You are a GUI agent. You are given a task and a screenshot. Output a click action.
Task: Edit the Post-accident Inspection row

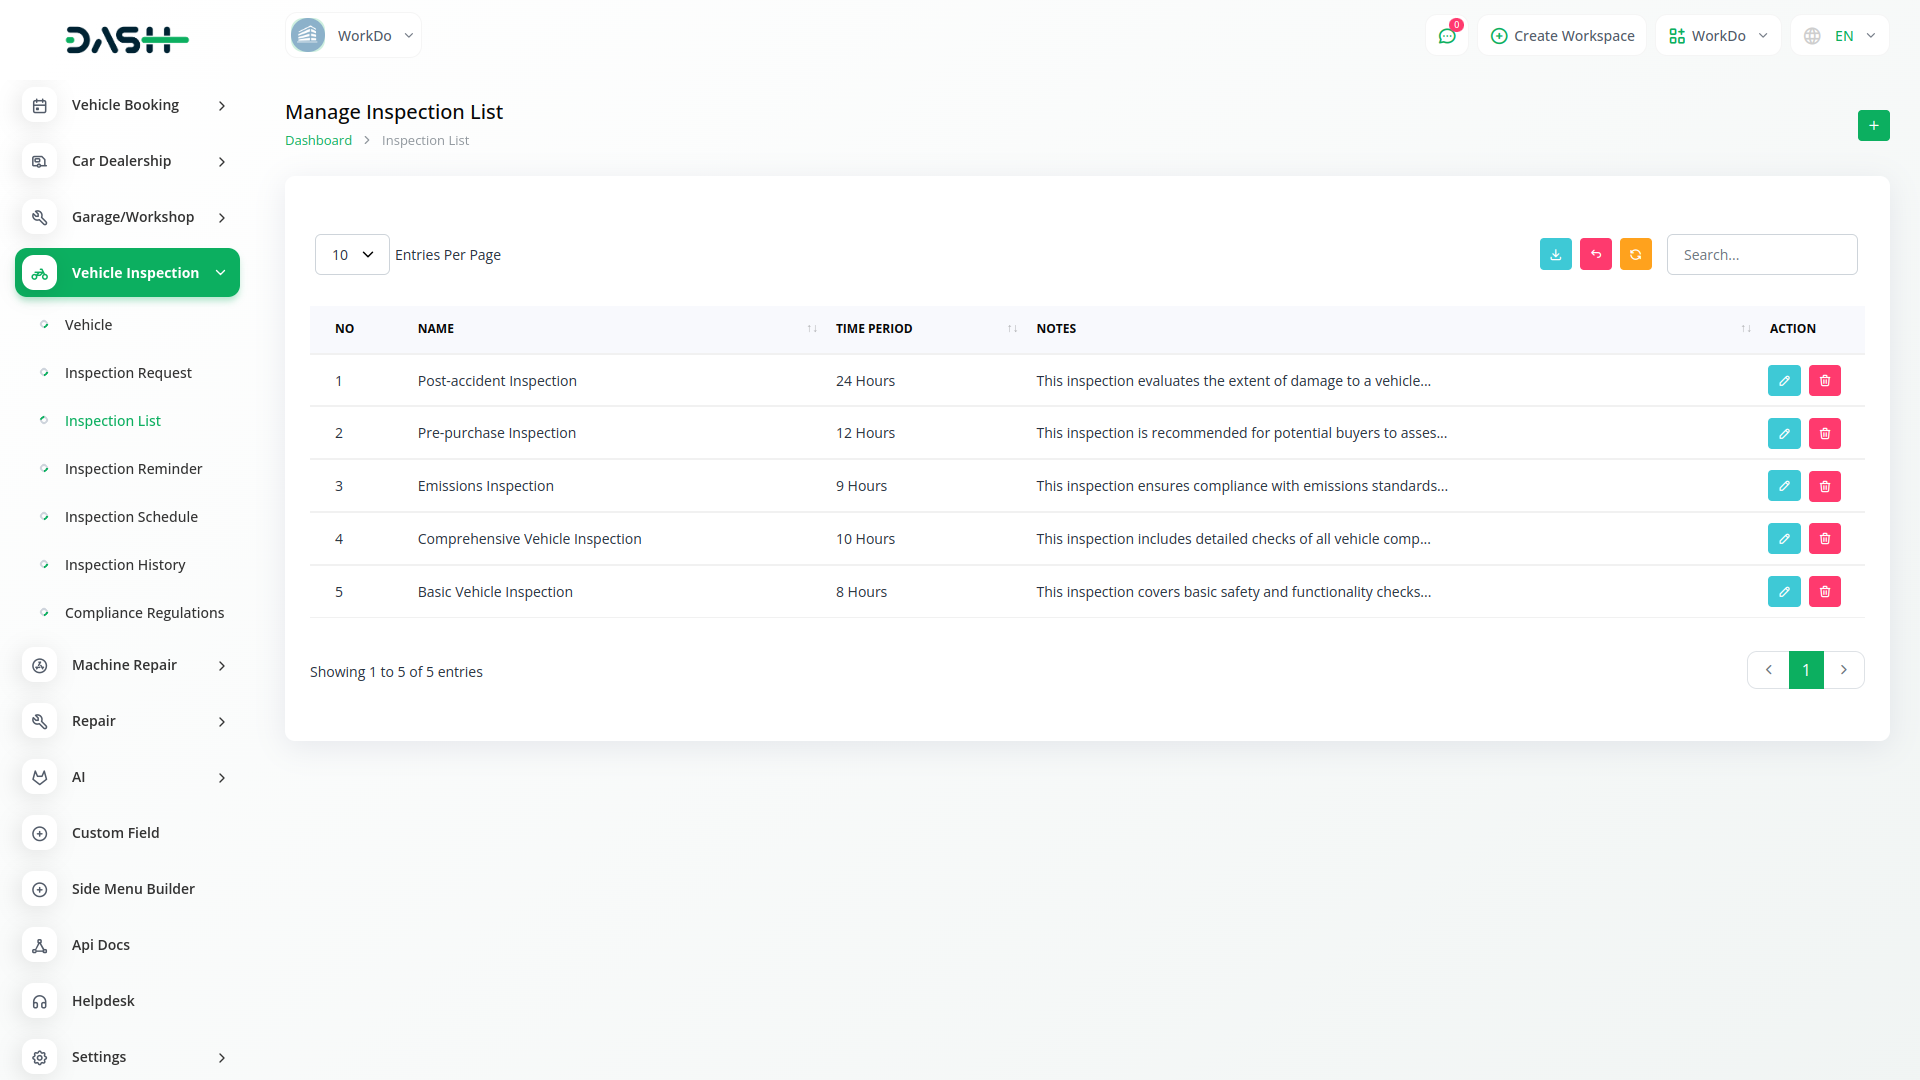[1783, 380]
